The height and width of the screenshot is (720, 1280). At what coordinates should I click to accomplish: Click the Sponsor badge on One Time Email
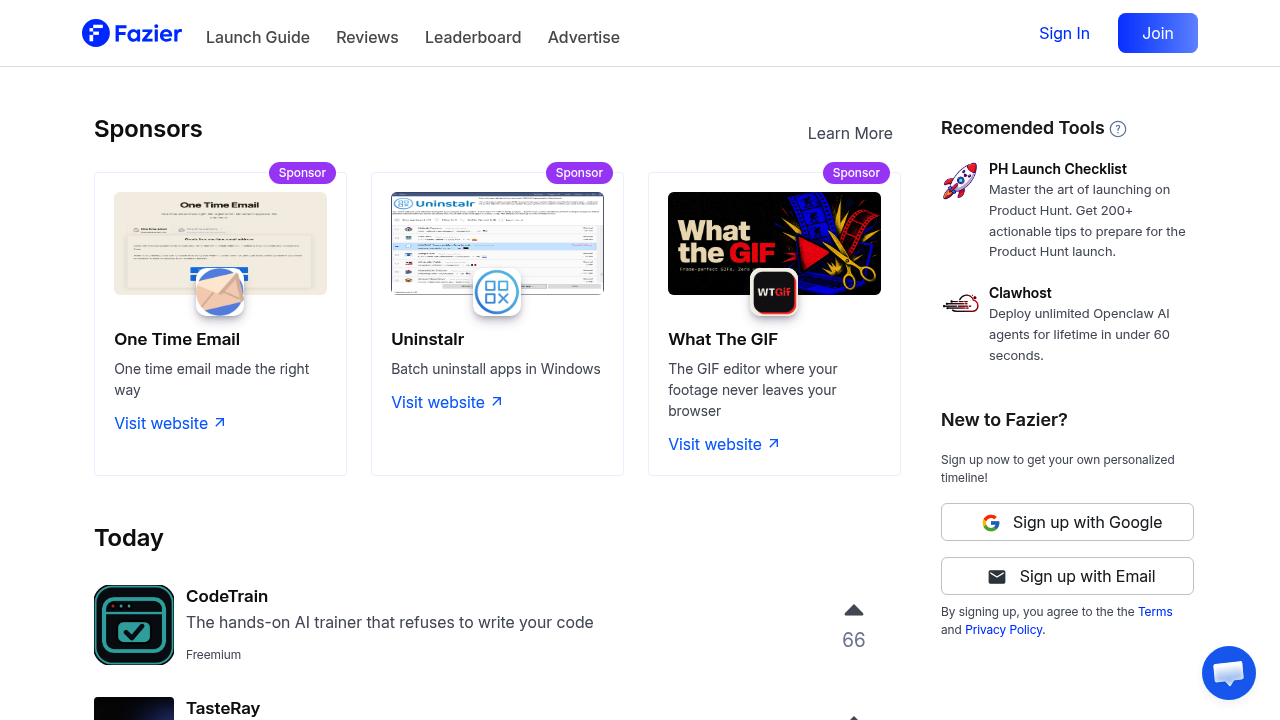pos(302,173)
